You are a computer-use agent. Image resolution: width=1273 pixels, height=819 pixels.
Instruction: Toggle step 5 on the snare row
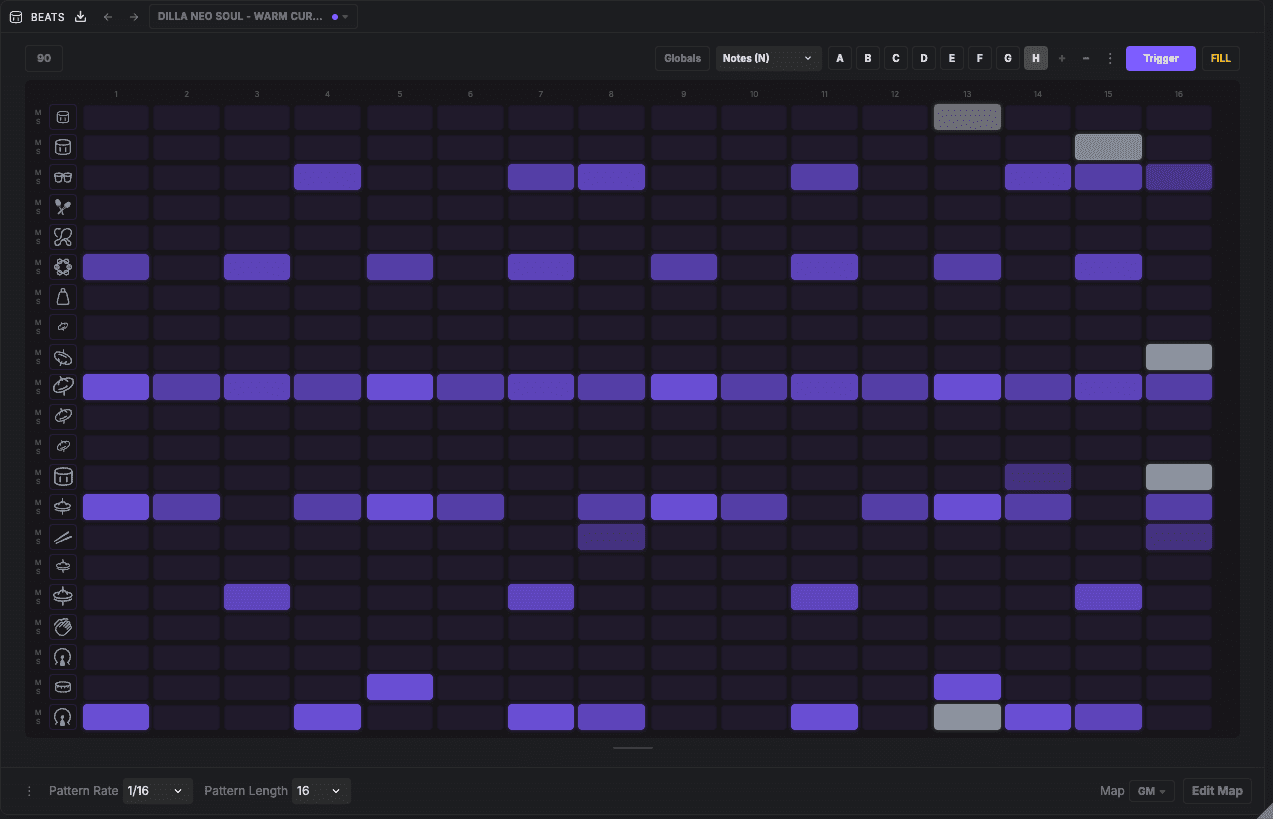pos(400,687)
